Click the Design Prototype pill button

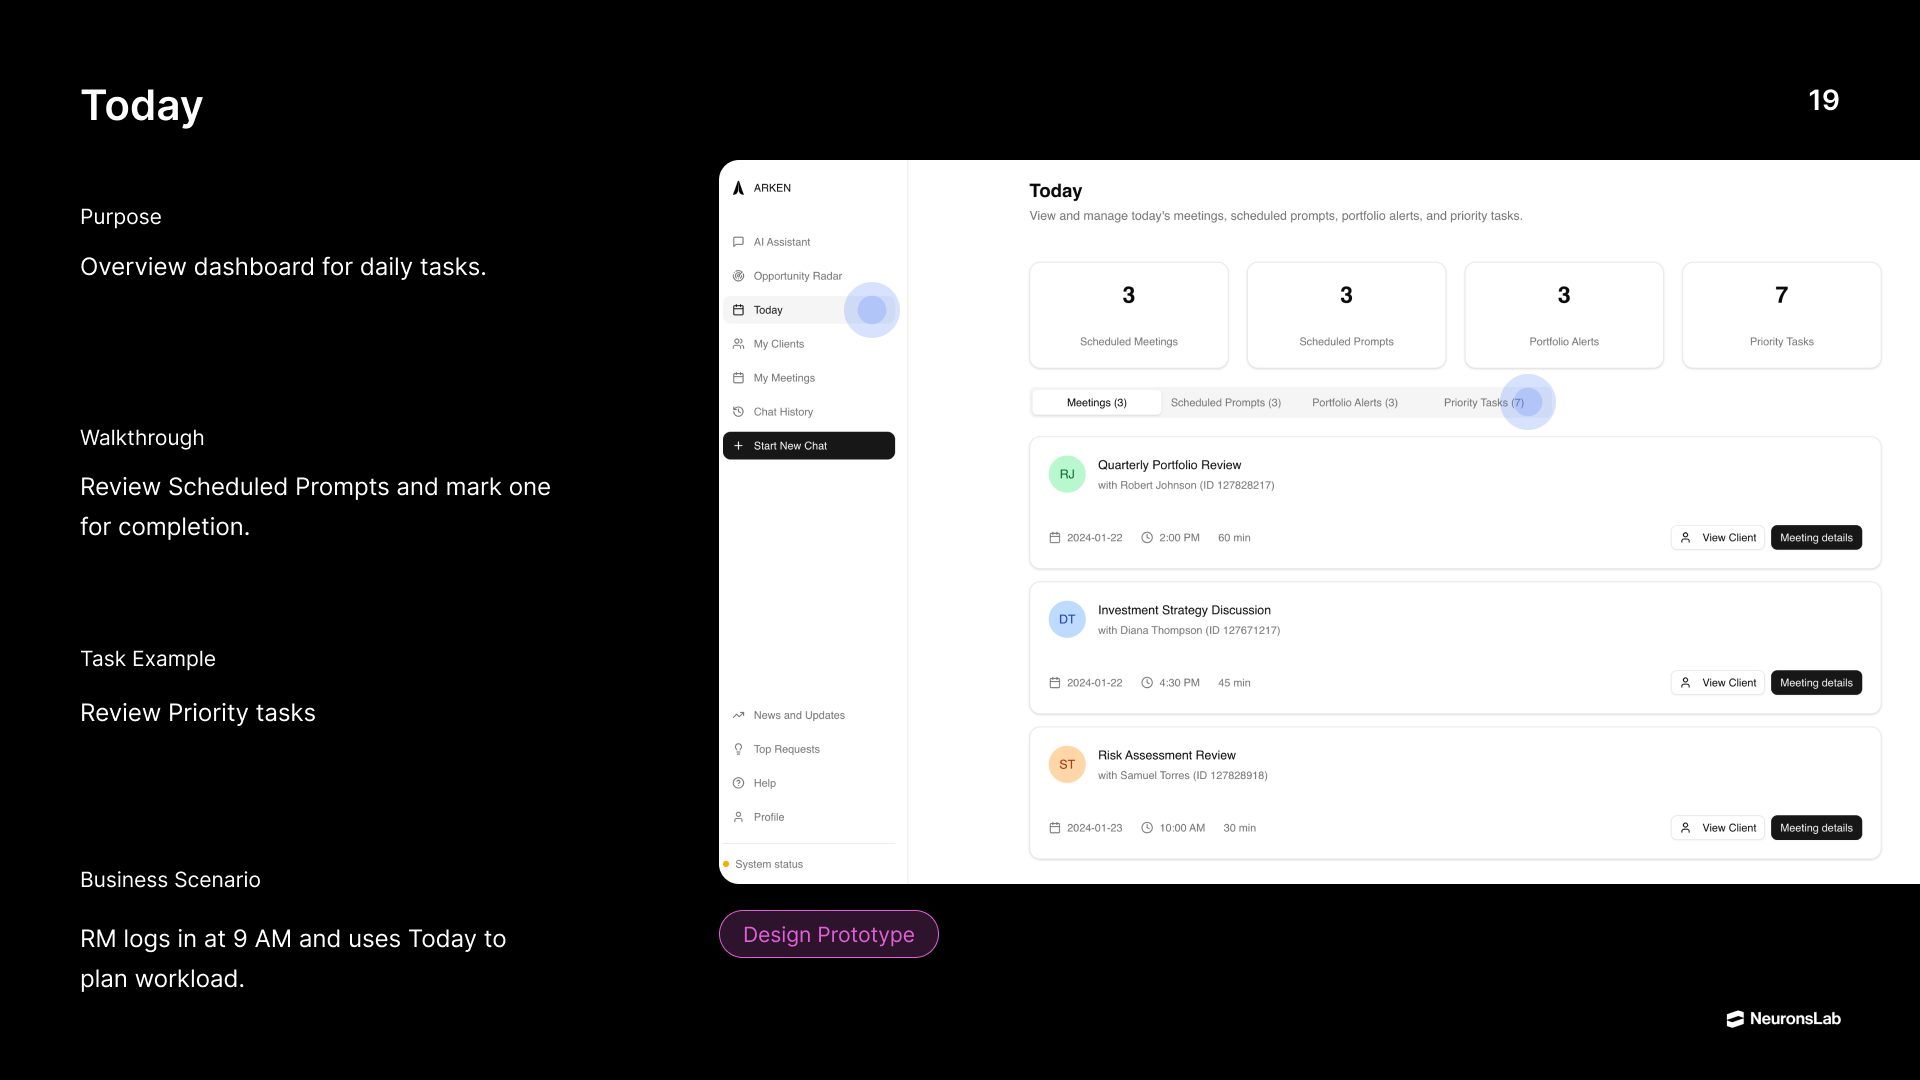pos(828,934)
